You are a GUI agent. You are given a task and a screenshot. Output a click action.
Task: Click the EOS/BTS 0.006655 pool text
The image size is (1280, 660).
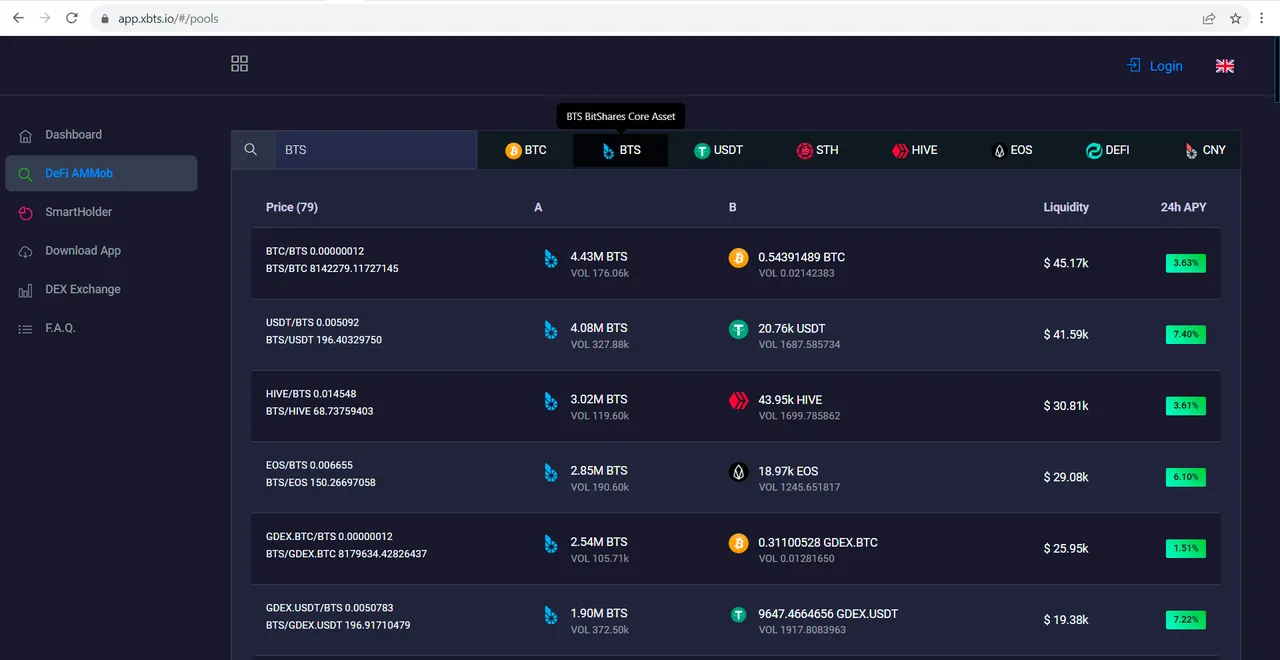click(x=309, y=465)
